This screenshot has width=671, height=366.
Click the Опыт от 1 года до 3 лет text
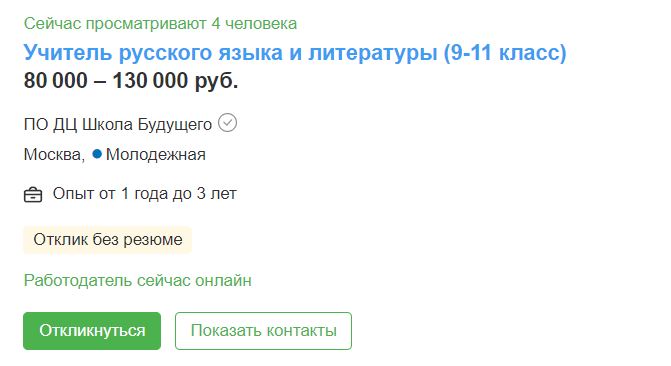point(145,194)
